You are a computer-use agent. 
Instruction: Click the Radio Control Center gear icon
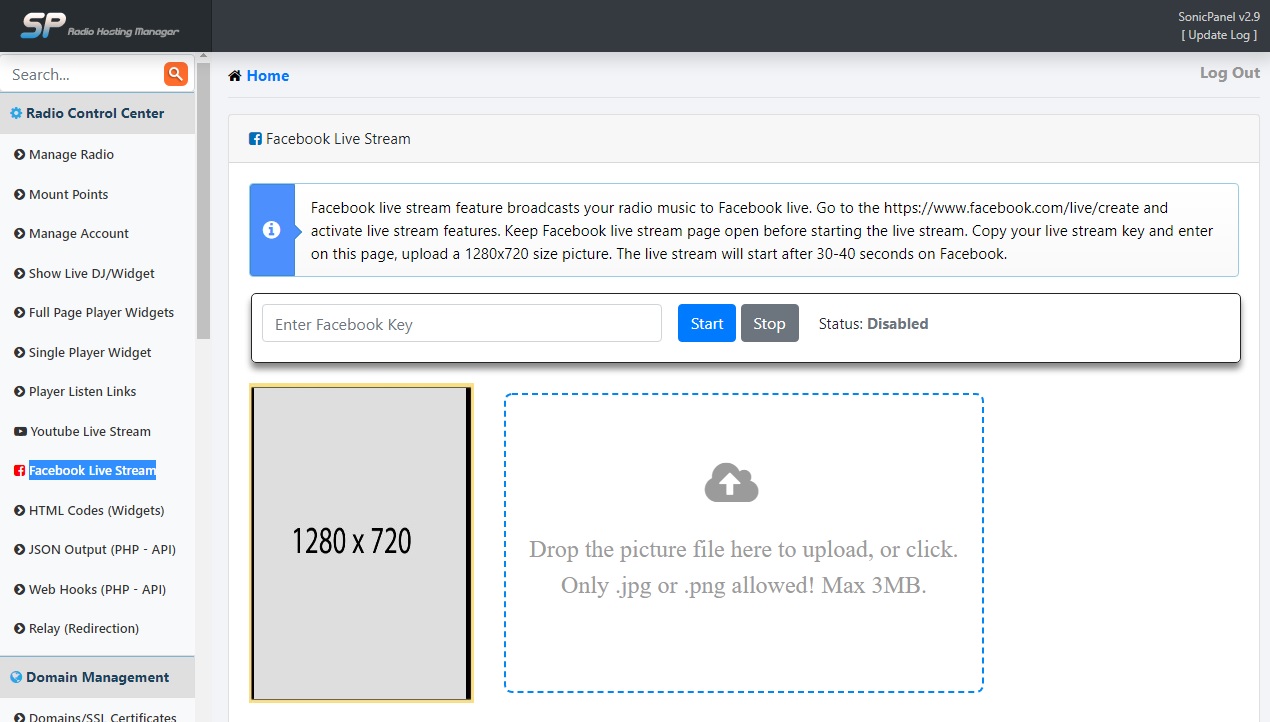coord(16,114)
